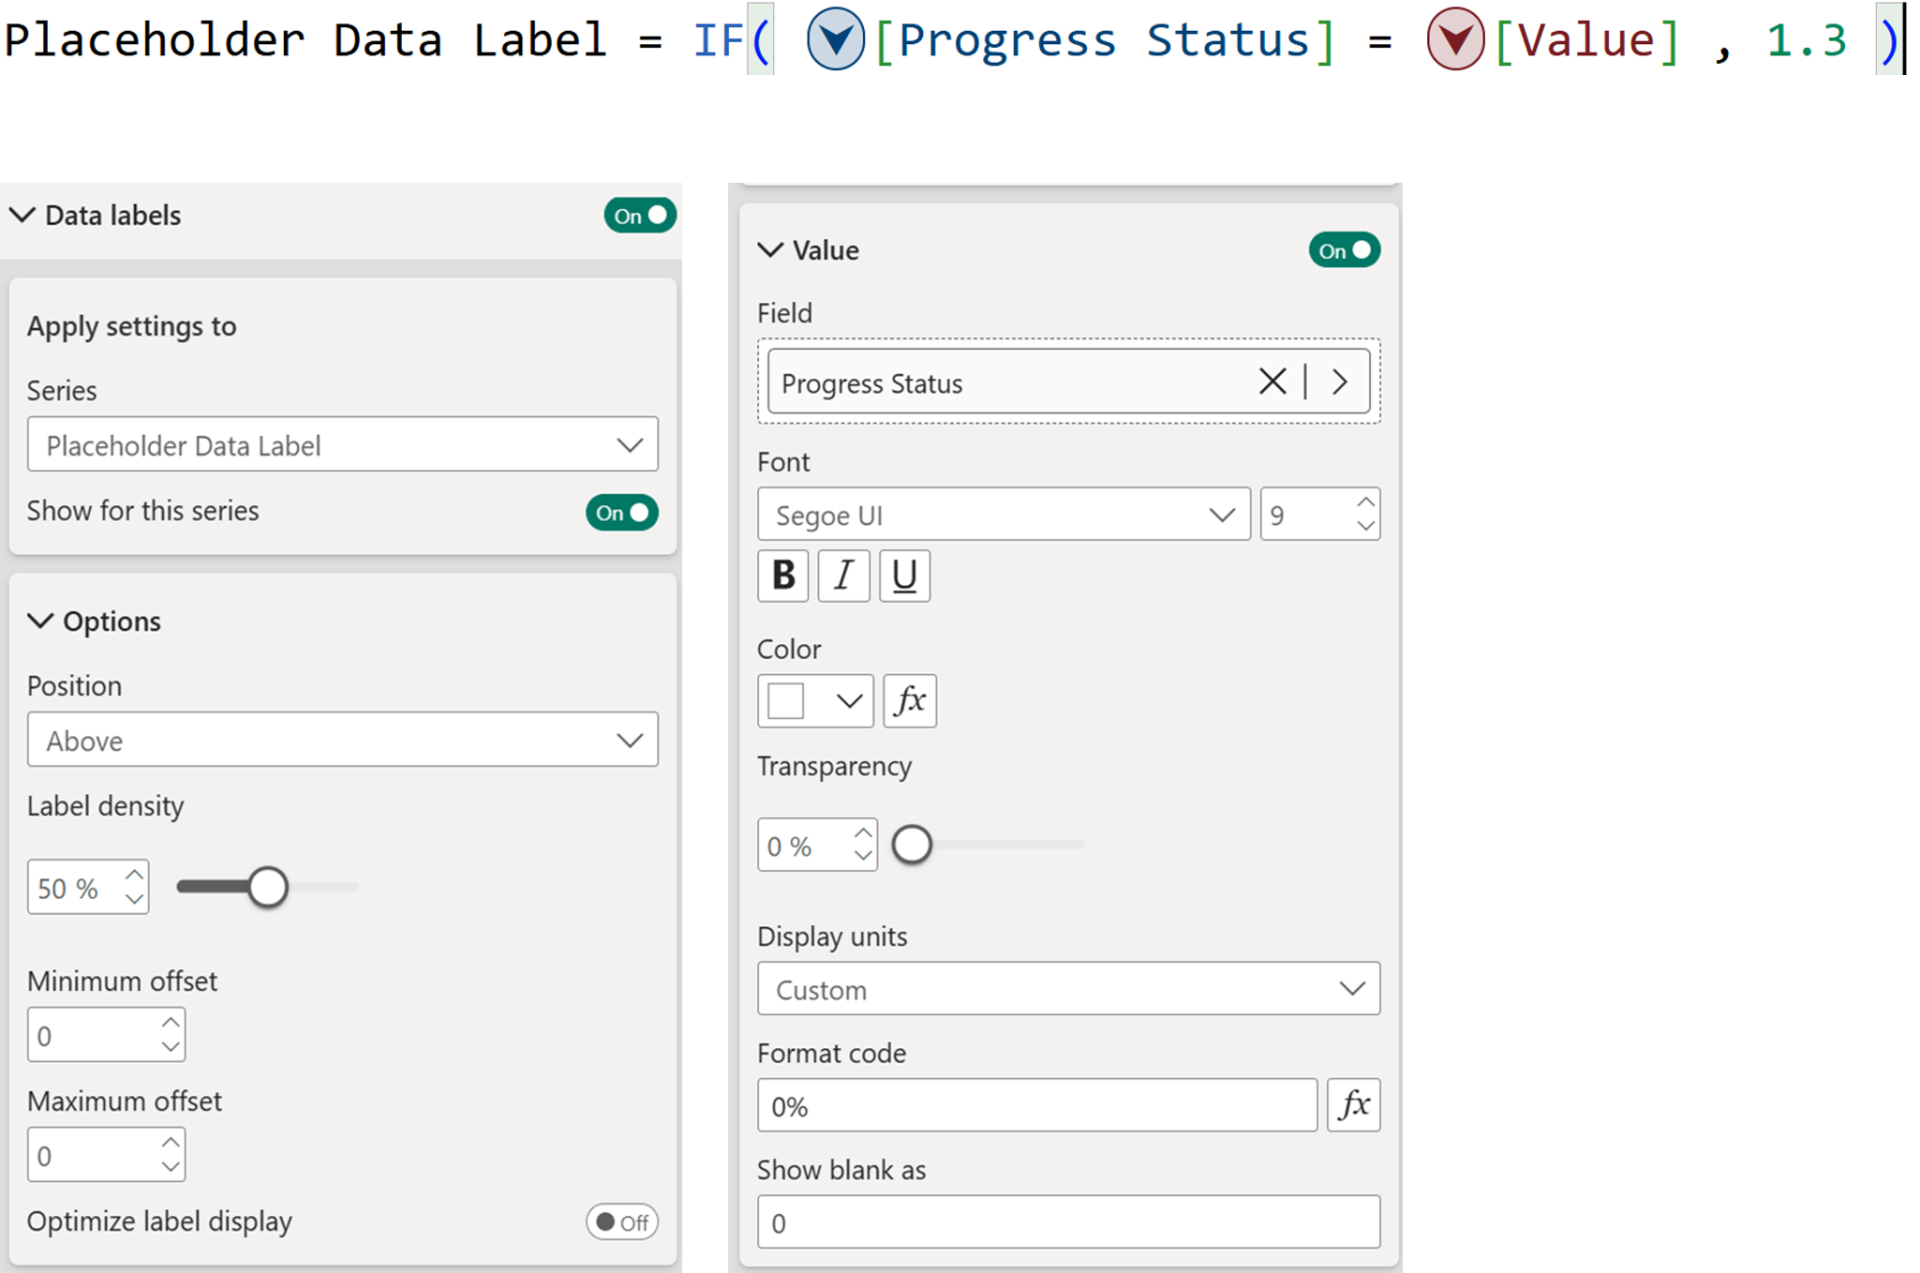Screen dimensions: 1920x1273
Task: Toggle Italic font formatting
Action: [843, 575]
